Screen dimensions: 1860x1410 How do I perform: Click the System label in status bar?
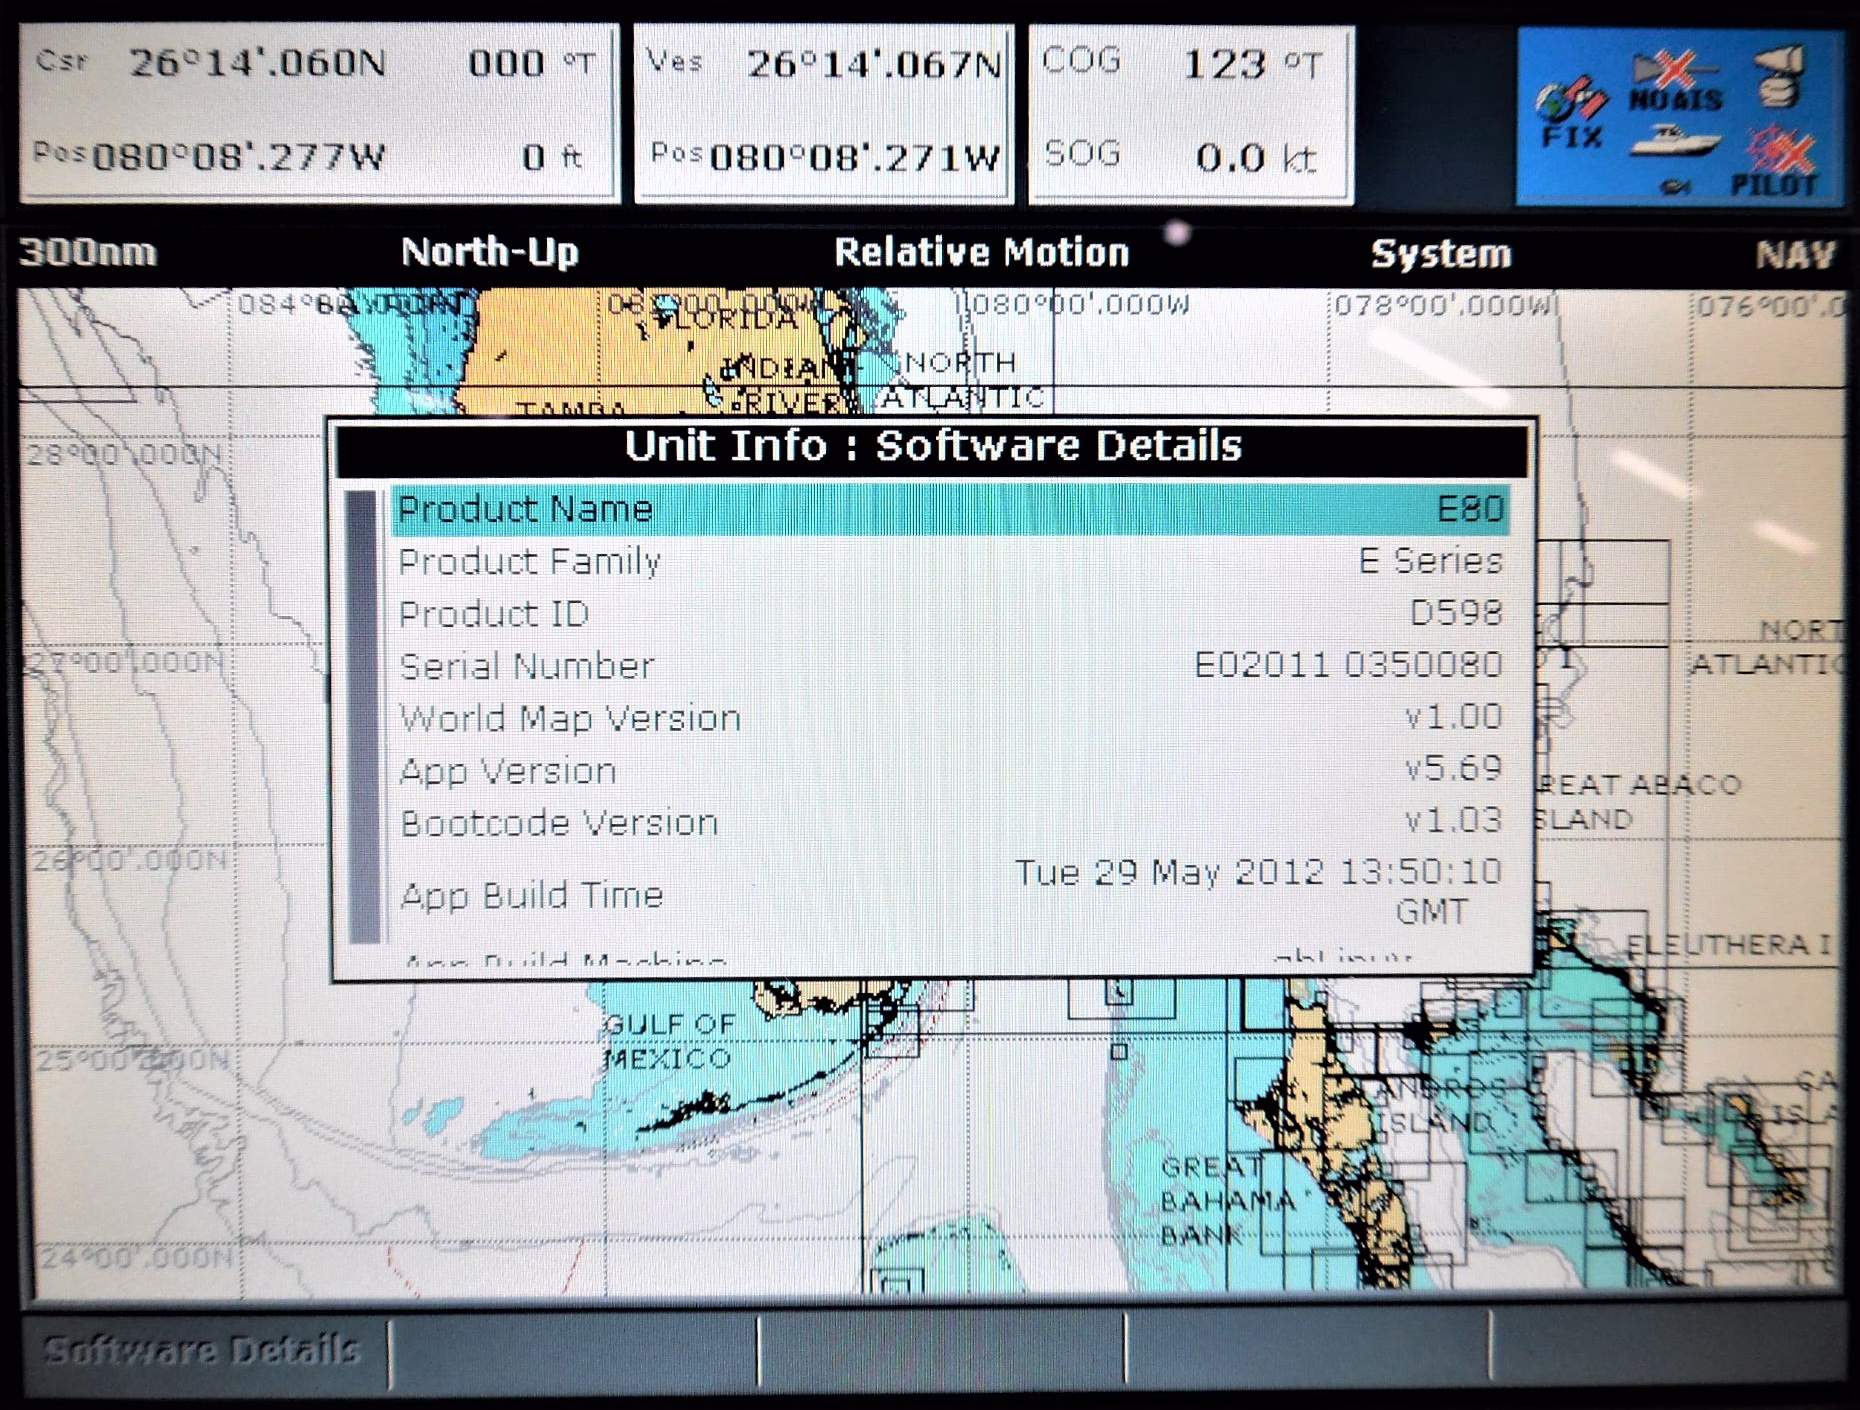click(x=1440, y=254)
